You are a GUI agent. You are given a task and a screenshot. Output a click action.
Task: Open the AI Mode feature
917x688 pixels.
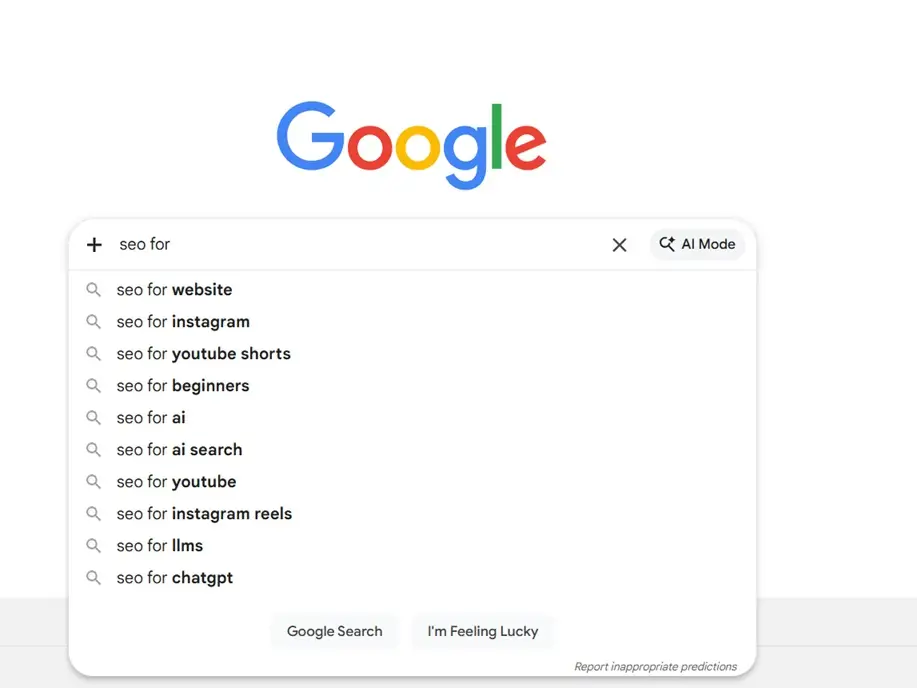697,244
